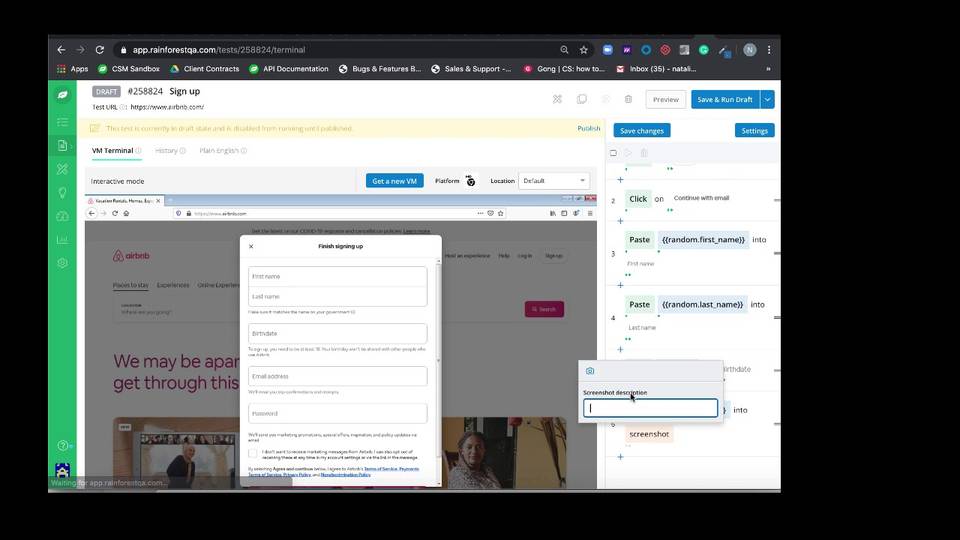The image size is (960, 540).
Task: Click the settings gear icon in sidebar
Action: pyautogui.click(x=62, y=263)
